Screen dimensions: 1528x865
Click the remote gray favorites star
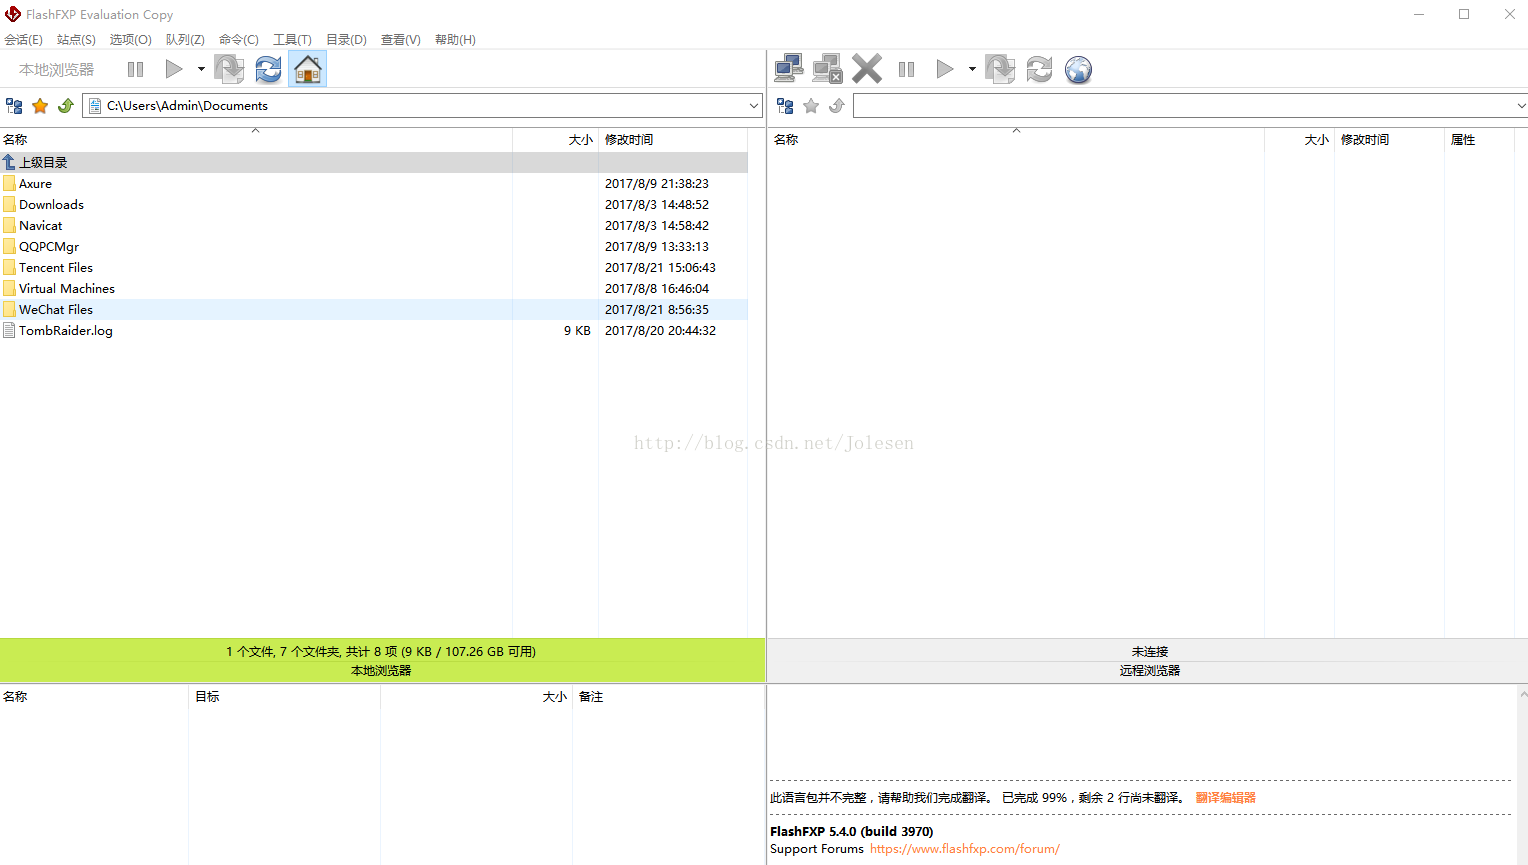811,106
